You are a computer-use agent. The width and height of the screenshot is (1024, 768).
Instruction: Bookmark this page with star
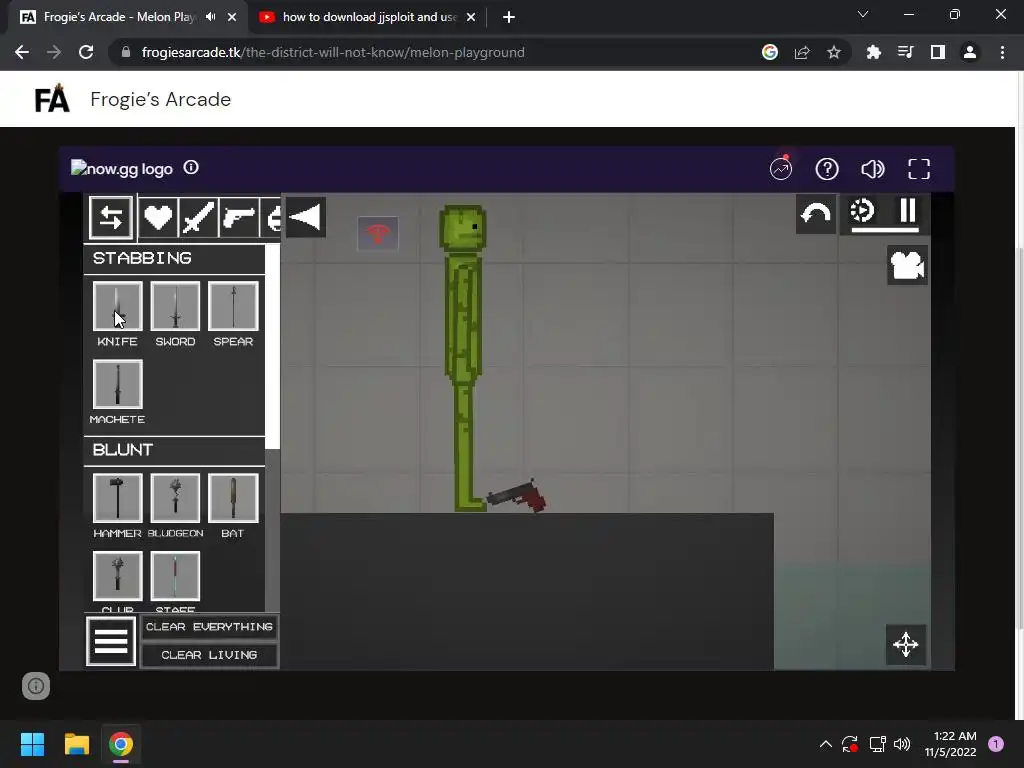click(x=834, y=52)
